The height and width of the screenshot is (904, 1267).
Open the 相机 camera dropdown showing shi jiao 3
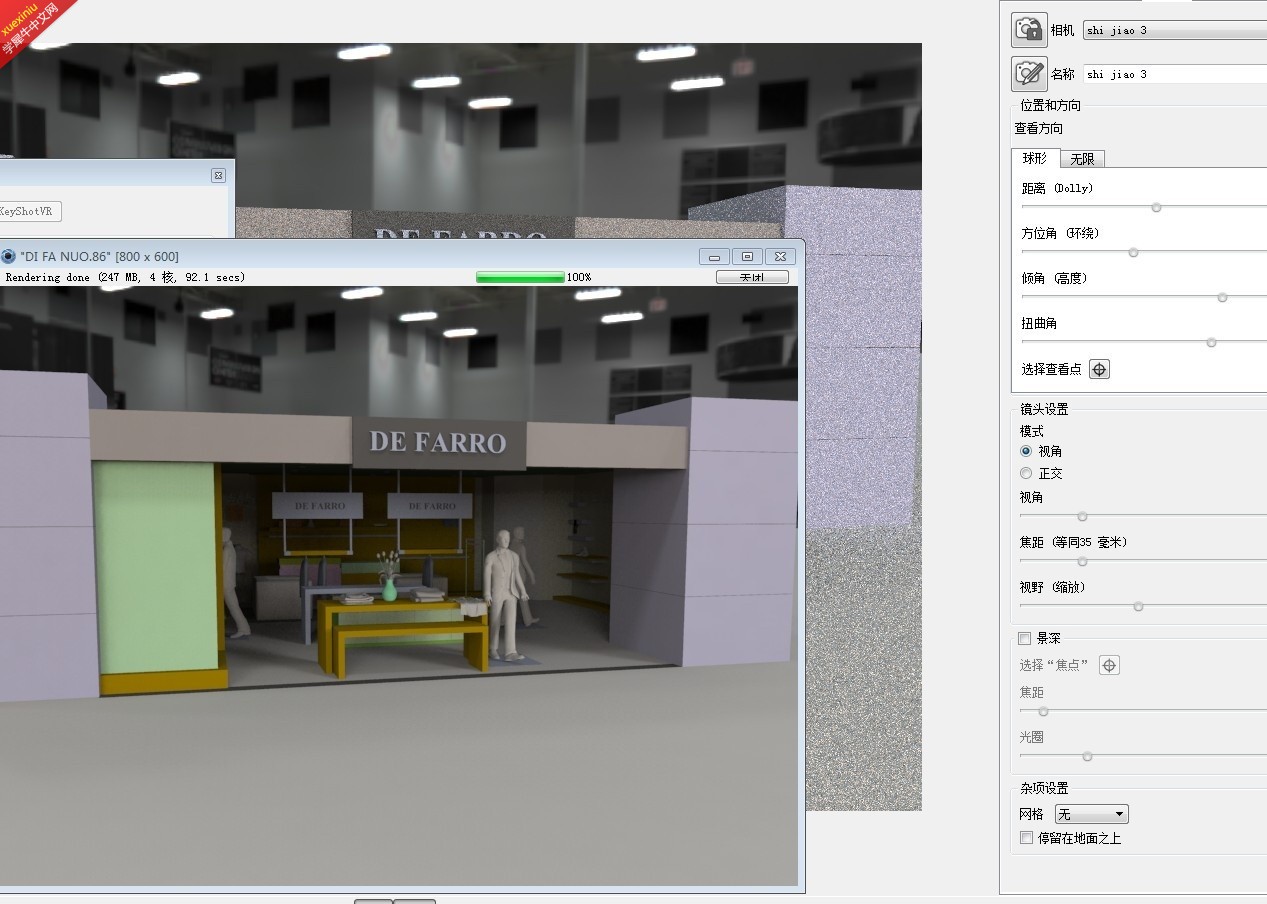click(x=1174, y=31)
